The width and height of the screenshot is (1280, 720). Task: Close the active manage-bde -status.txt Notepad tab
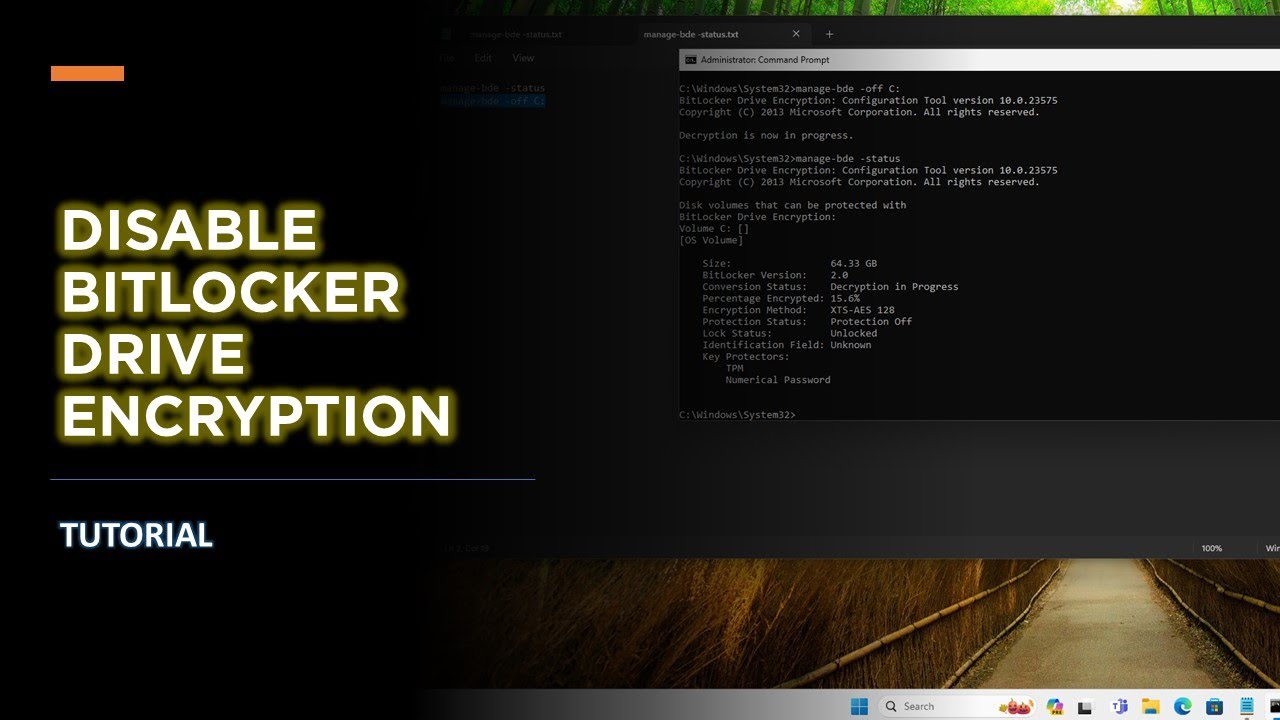click(796, 34)
